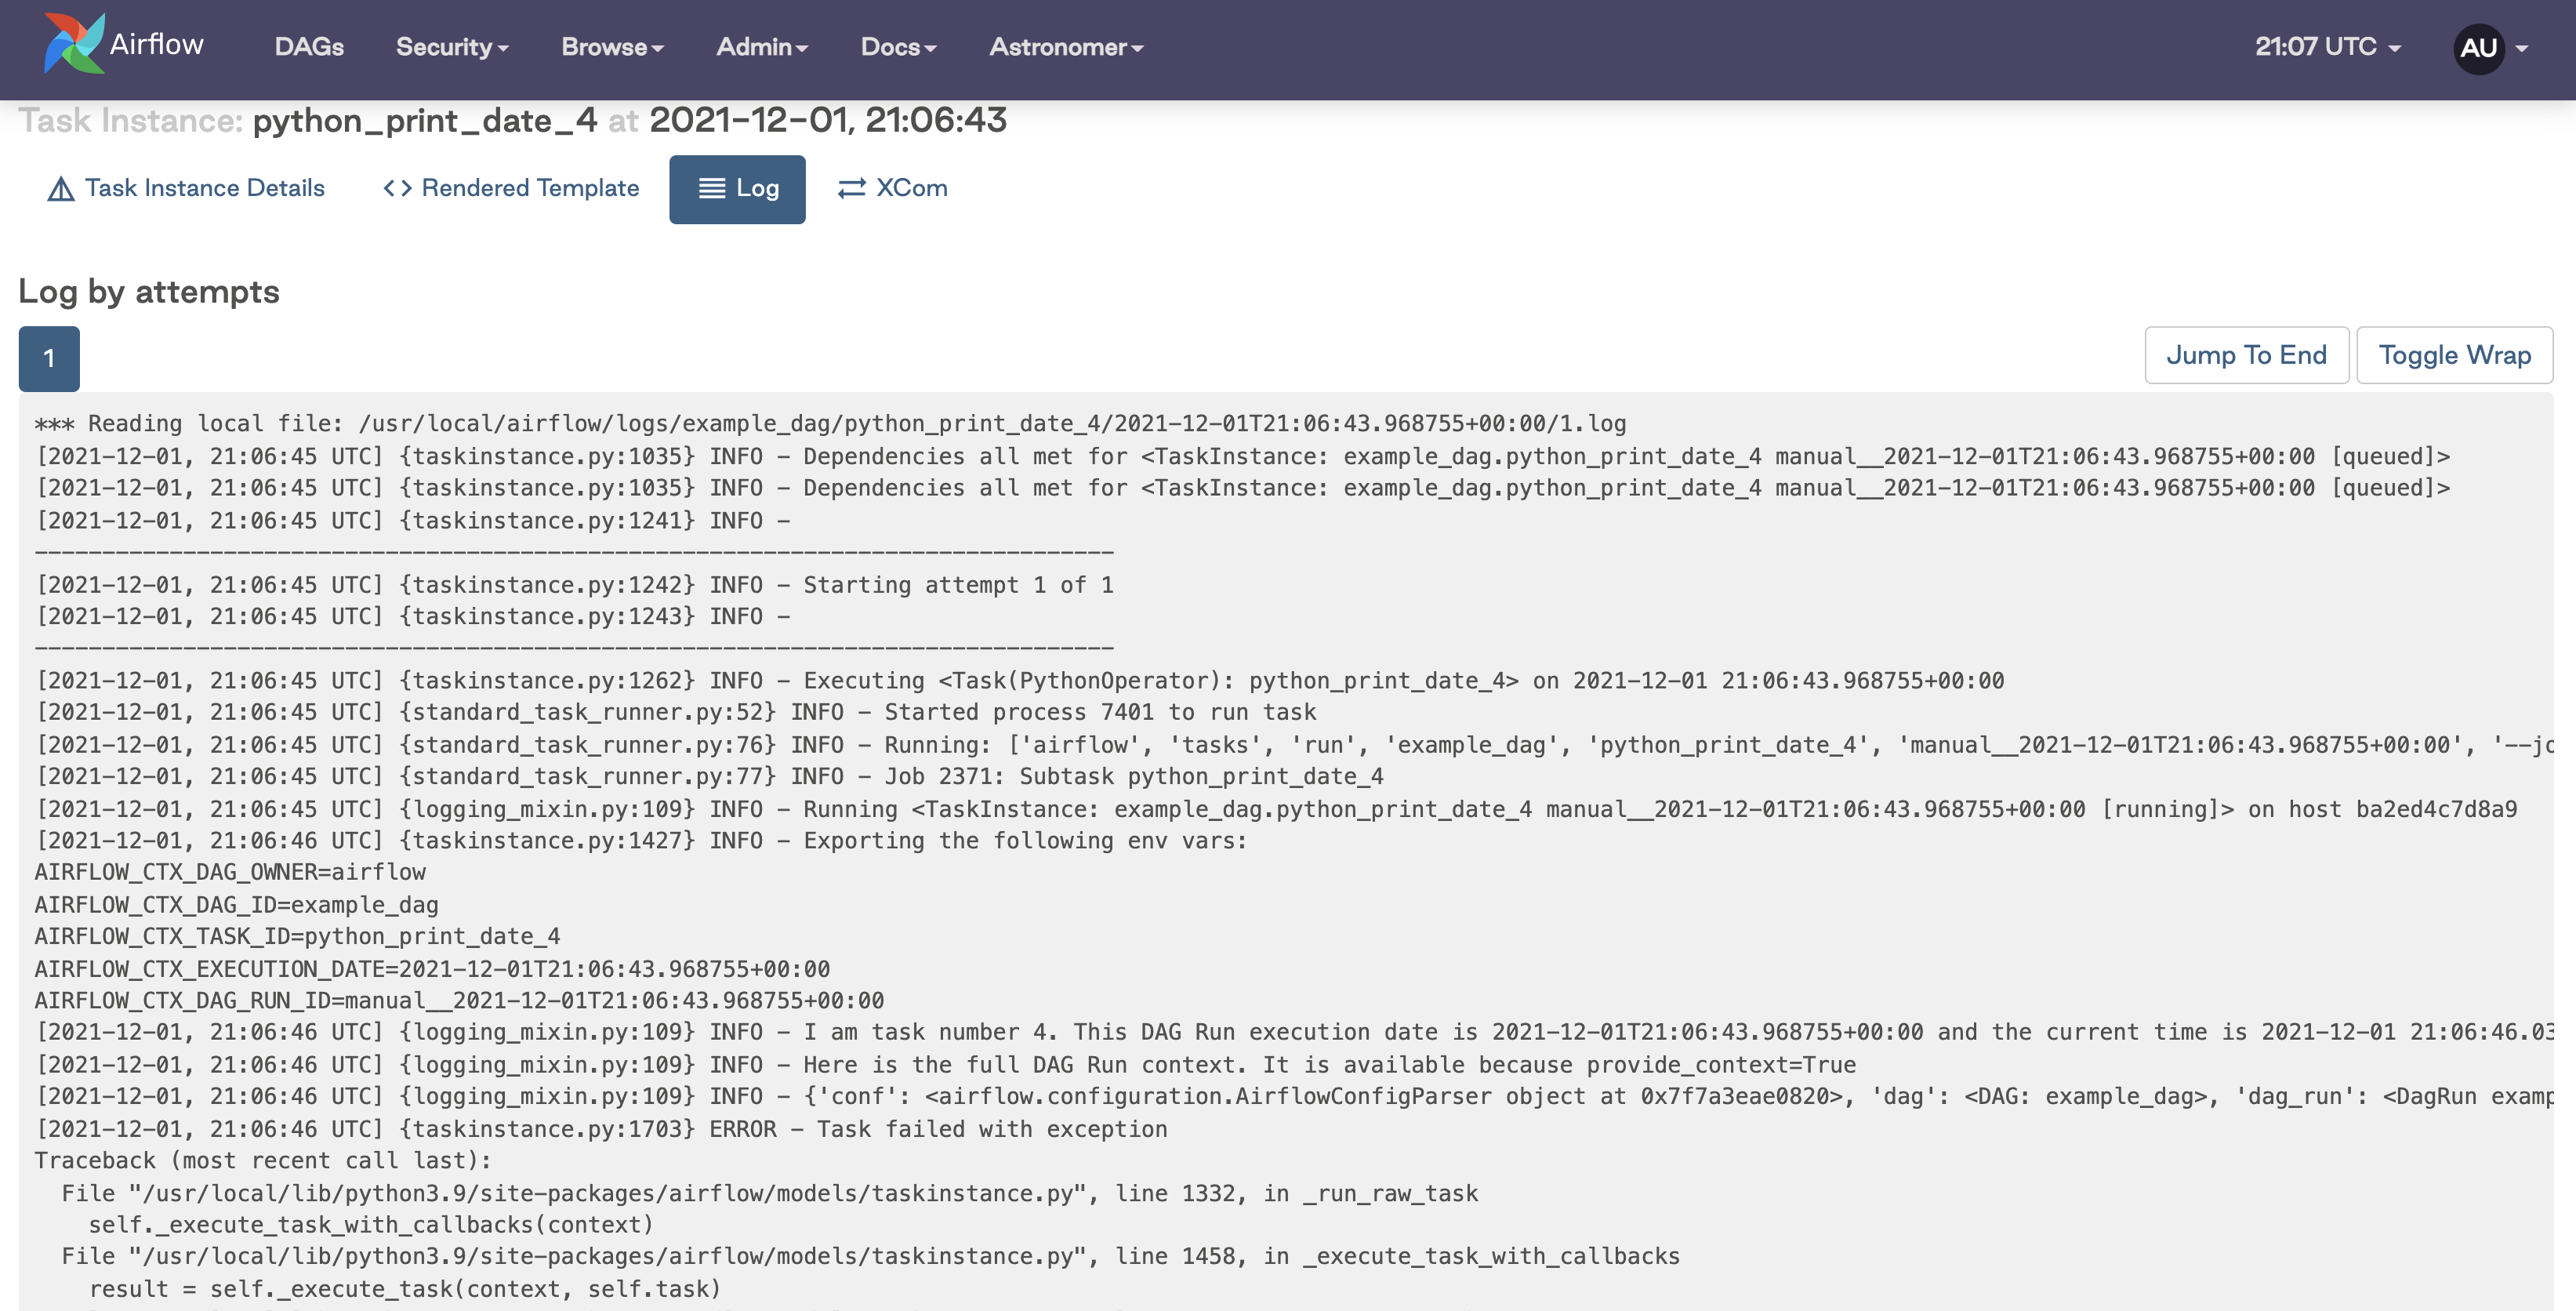
Task: Open the Docs dropdown menu
Action: (898, 47)
